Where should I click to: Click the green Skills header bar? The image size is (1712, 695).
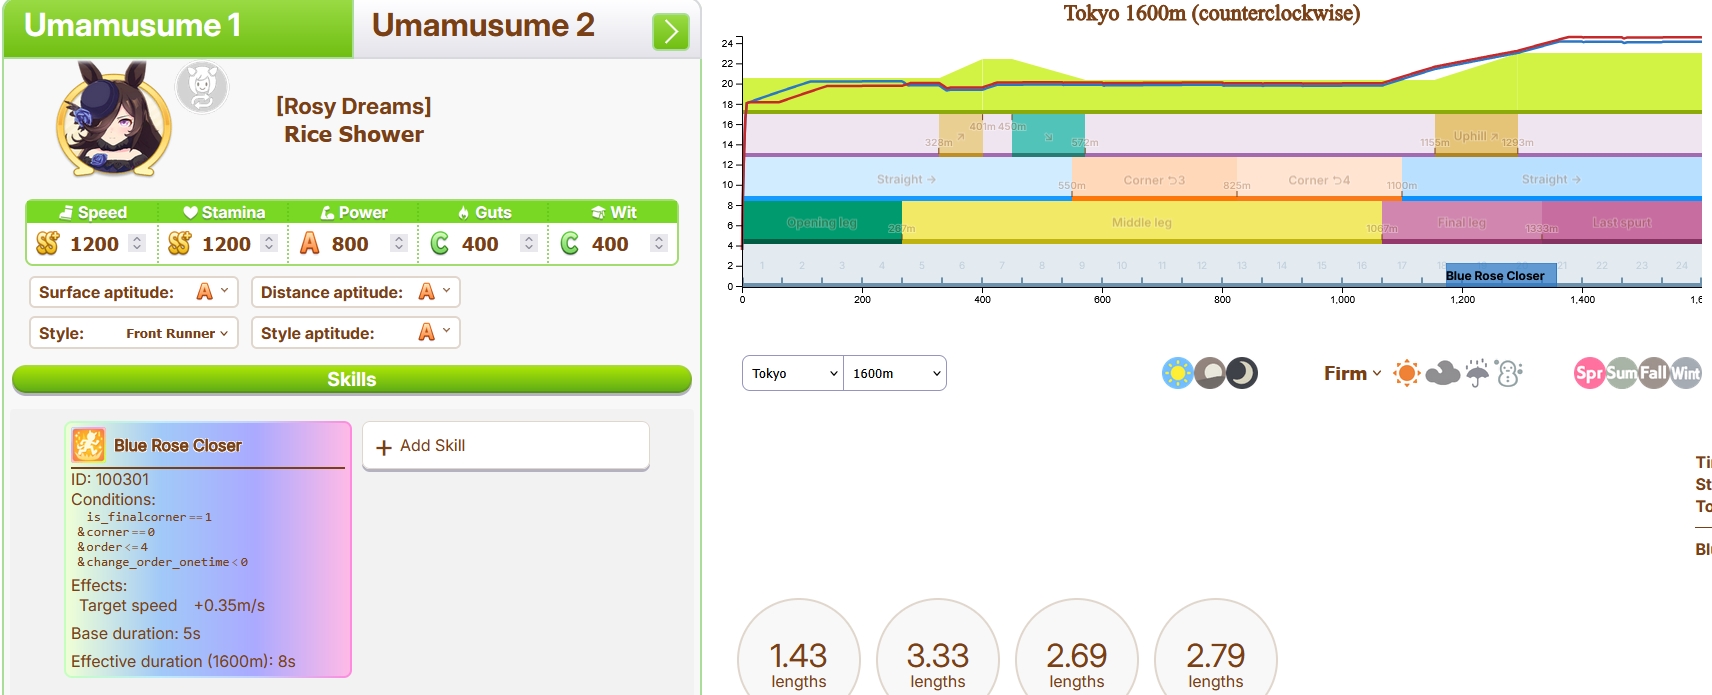coord(352,379)
